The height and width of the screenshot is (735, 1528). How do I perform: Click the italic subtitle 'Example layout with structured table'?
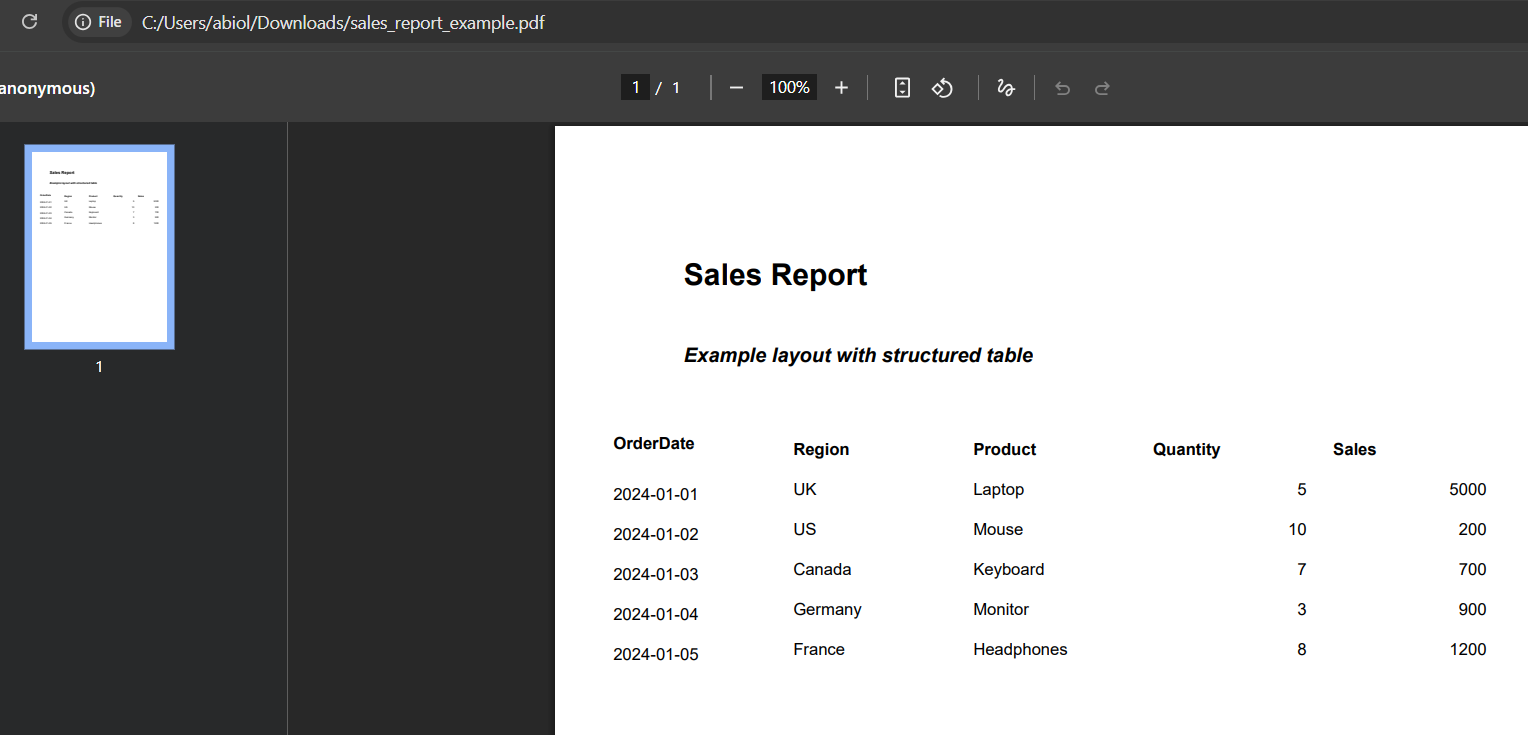858,356
